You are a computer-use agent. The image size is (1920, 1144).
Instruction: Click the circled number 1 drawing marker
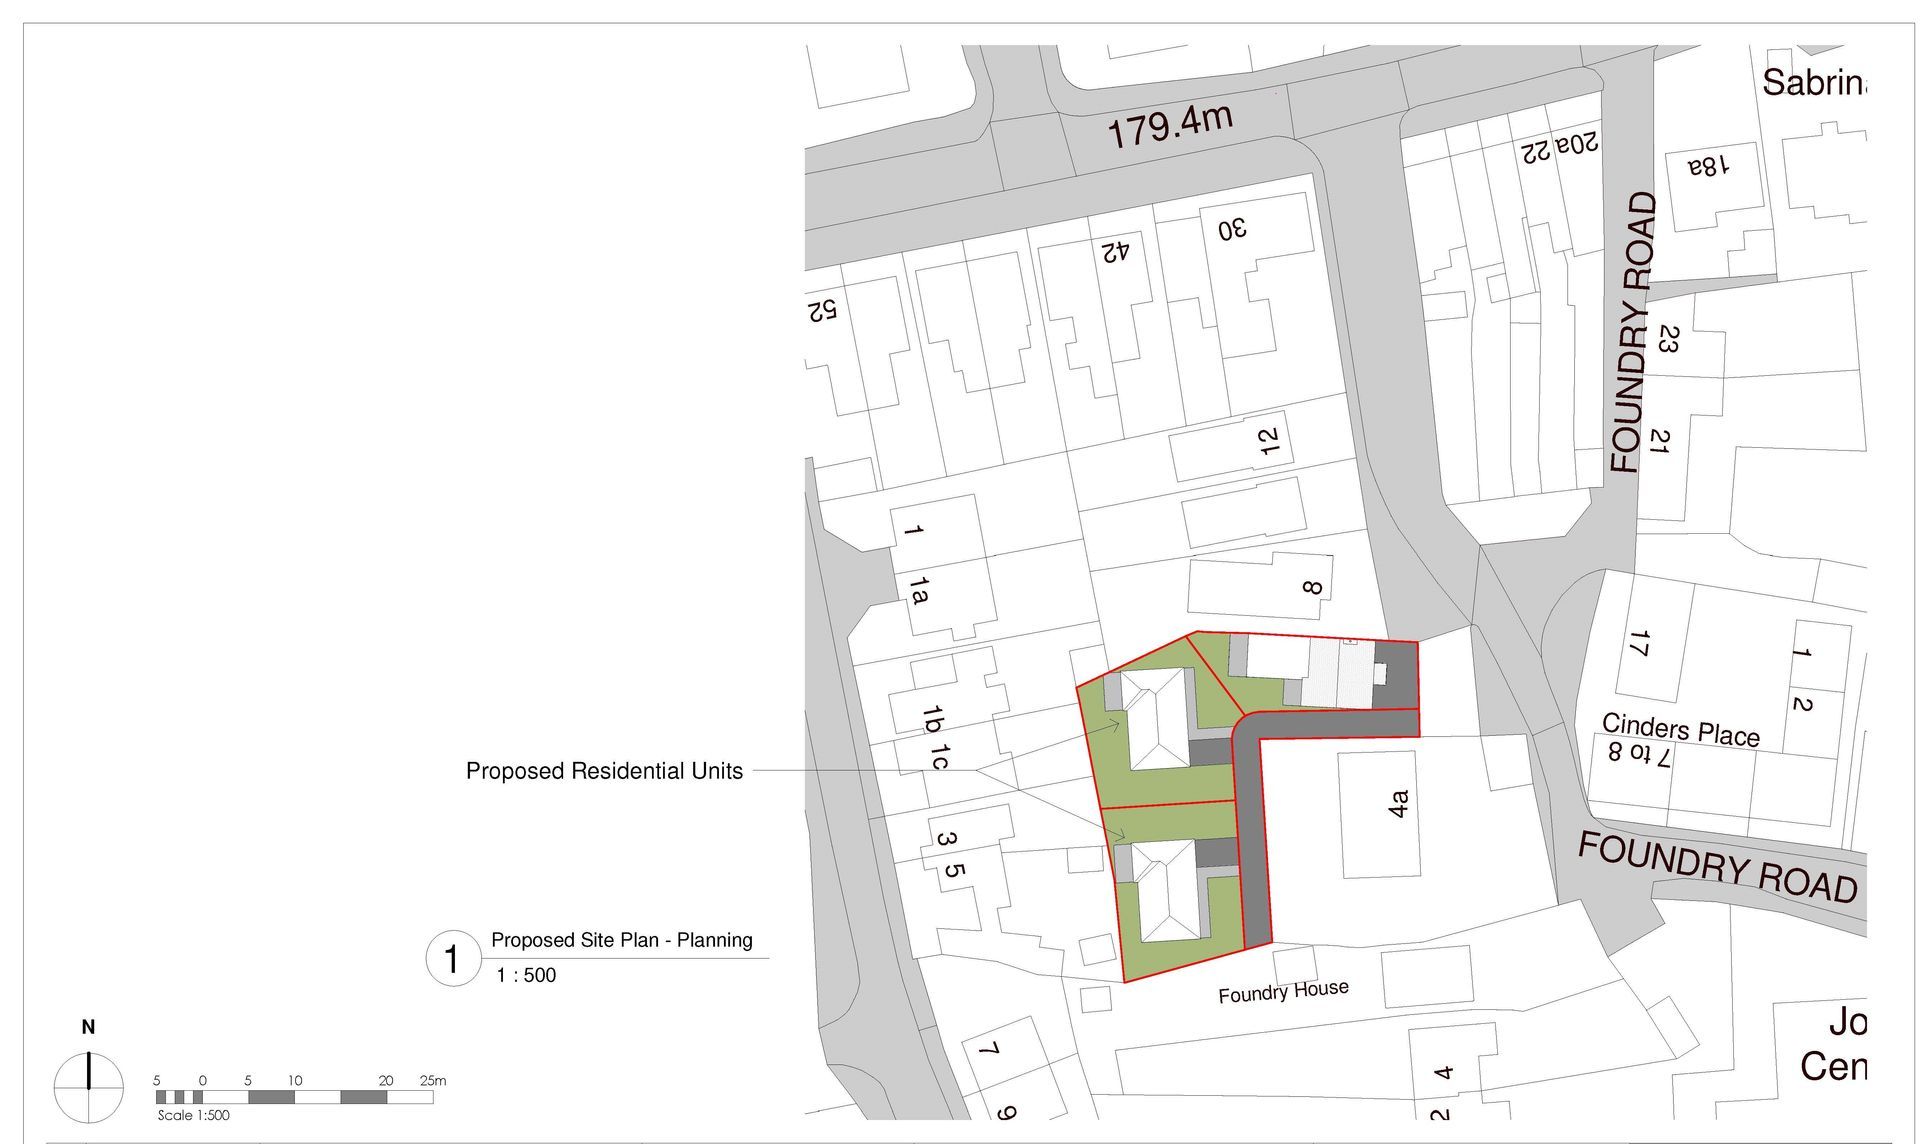pos(453,958)
